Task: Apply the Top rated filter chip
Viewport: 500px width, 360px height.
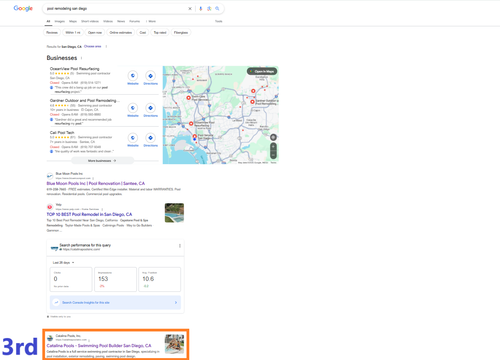Action: (x=160, y=33)
